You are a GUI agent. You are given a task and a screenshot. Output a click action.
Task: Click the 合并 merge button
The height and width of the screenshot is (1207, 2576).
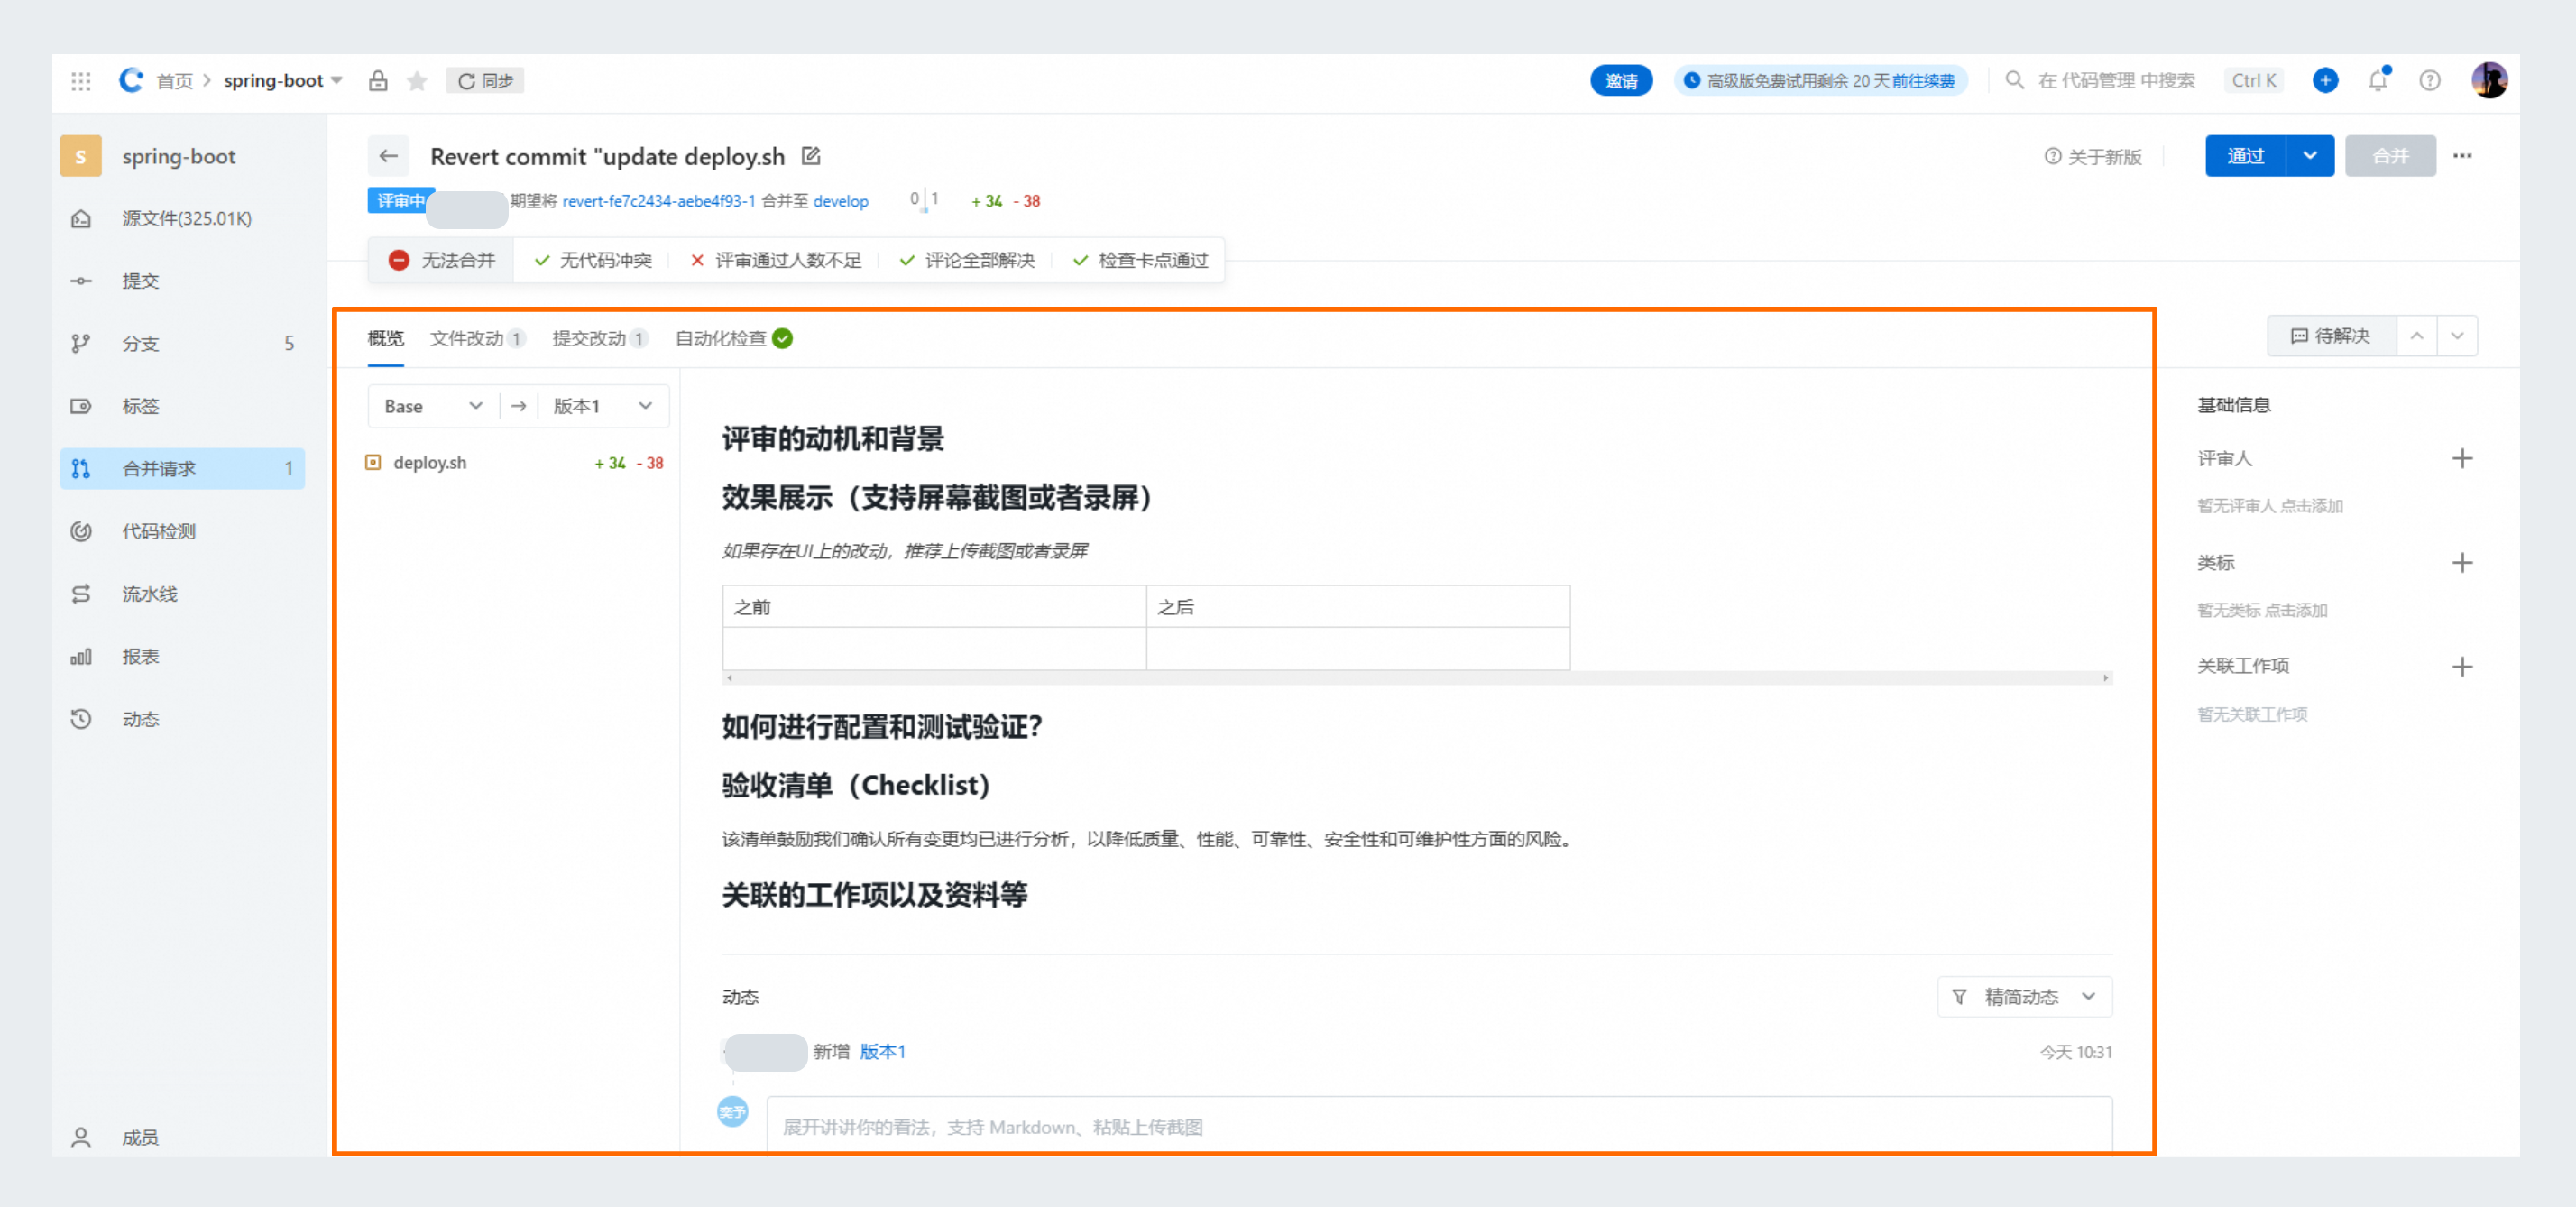click(2390, 156)
